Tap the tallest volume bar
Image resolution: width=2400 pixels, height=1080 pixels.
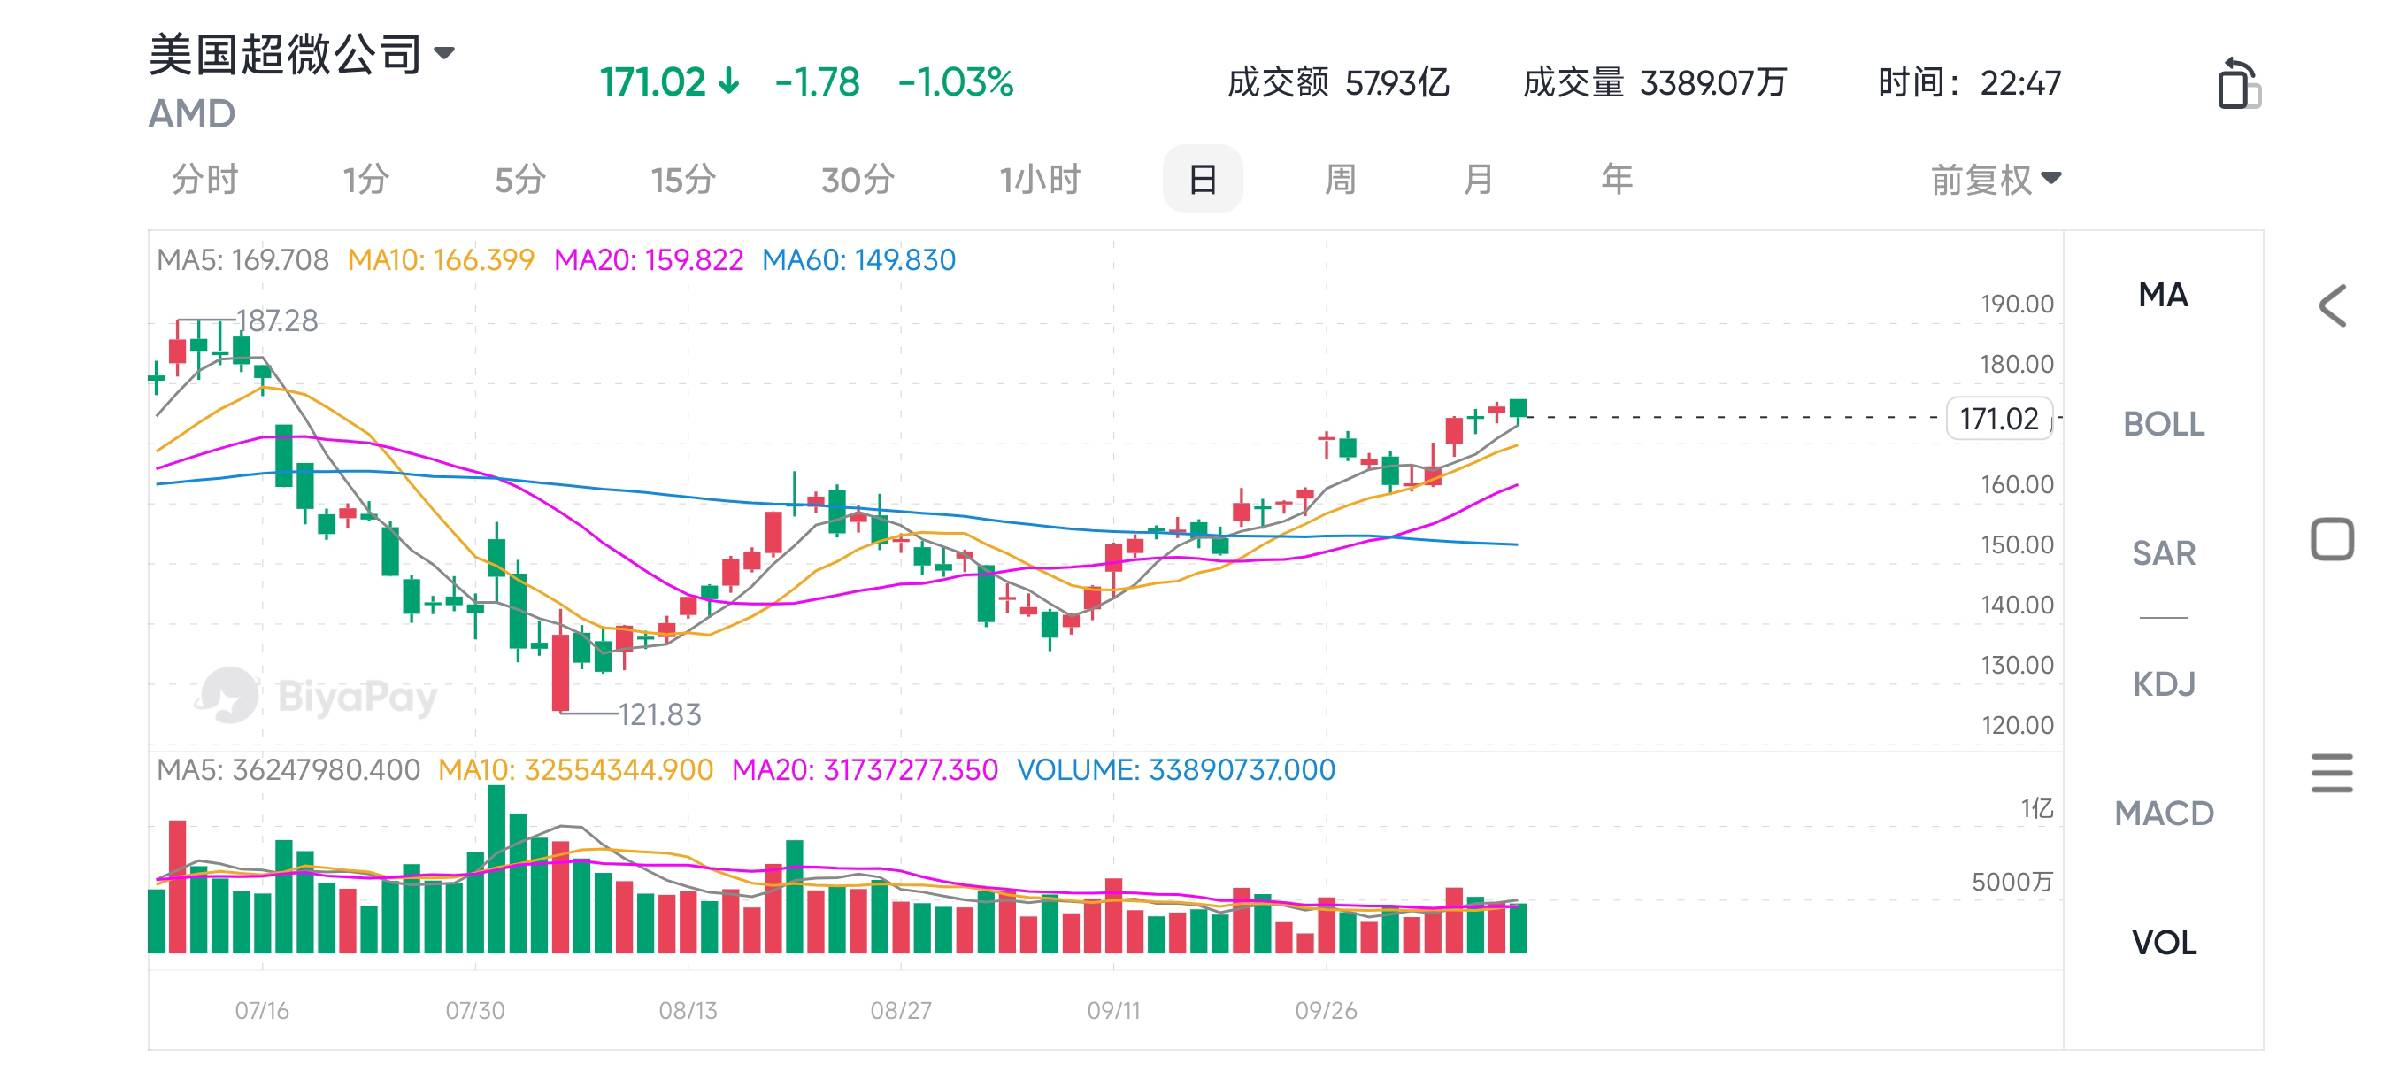pyautogui.click(x=496, y=868)
